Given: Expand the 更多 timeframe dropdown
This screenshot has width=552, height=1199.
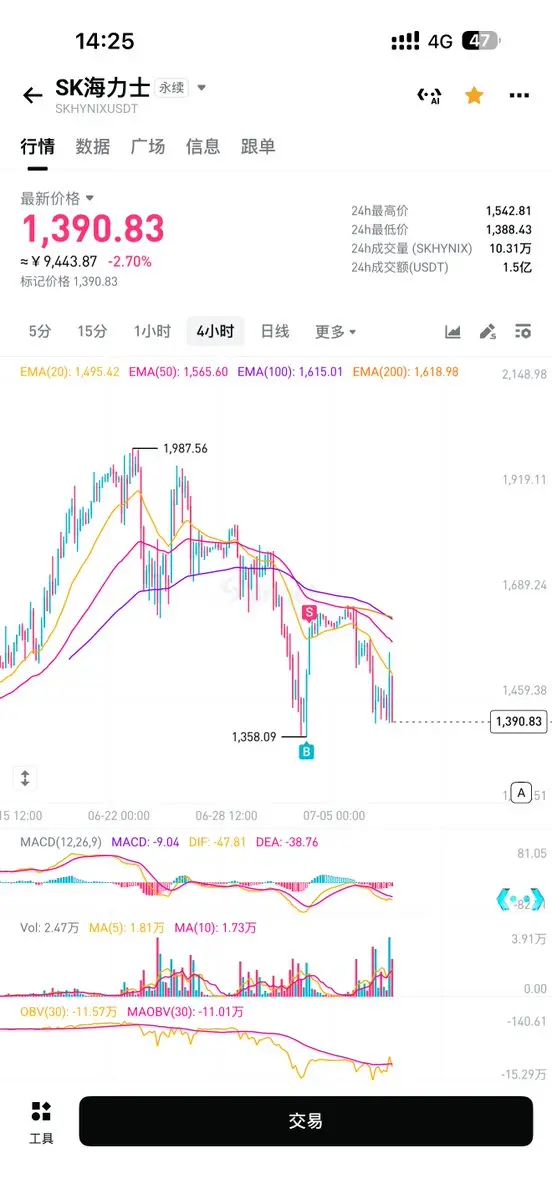Looking at the screenshot, I should [336, 332].
